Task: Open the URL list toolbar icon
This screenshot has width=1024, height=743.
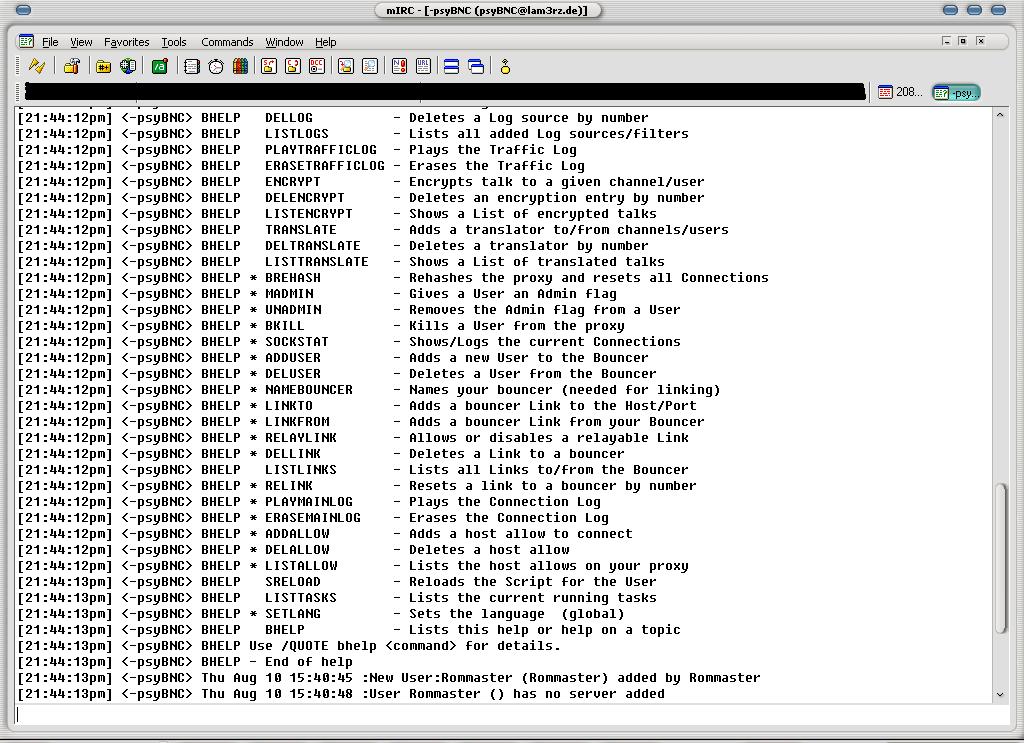Action: click(423, 66)
